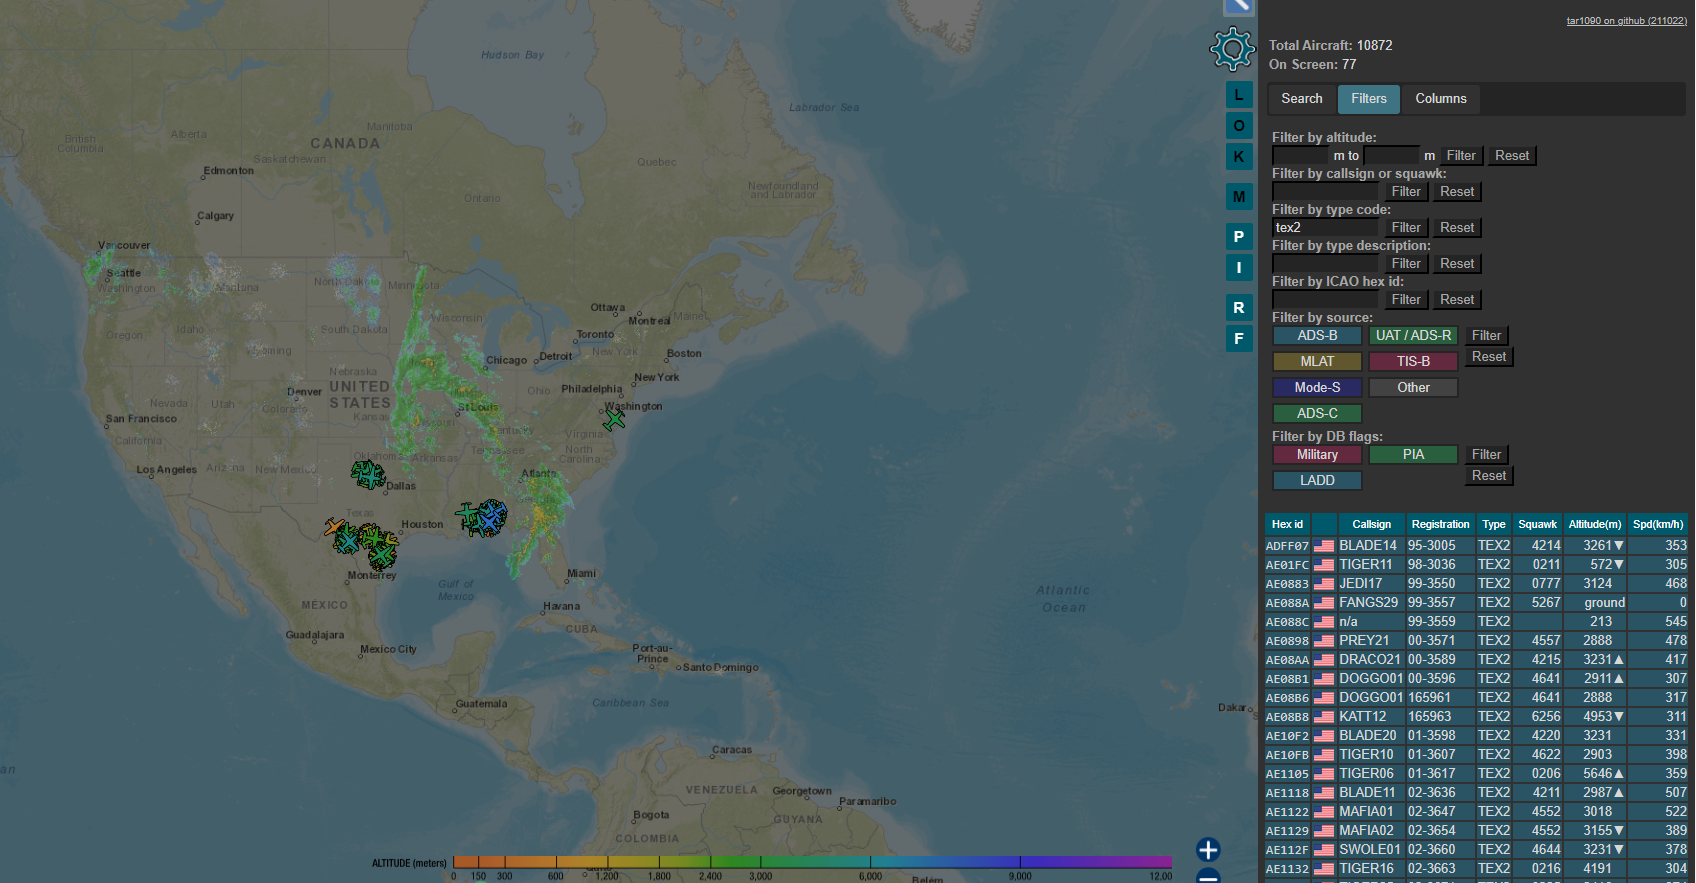Click the US flag in FANGS29 row
1696x883 pixels.
pyautogui.click(x=1324, y=603)
